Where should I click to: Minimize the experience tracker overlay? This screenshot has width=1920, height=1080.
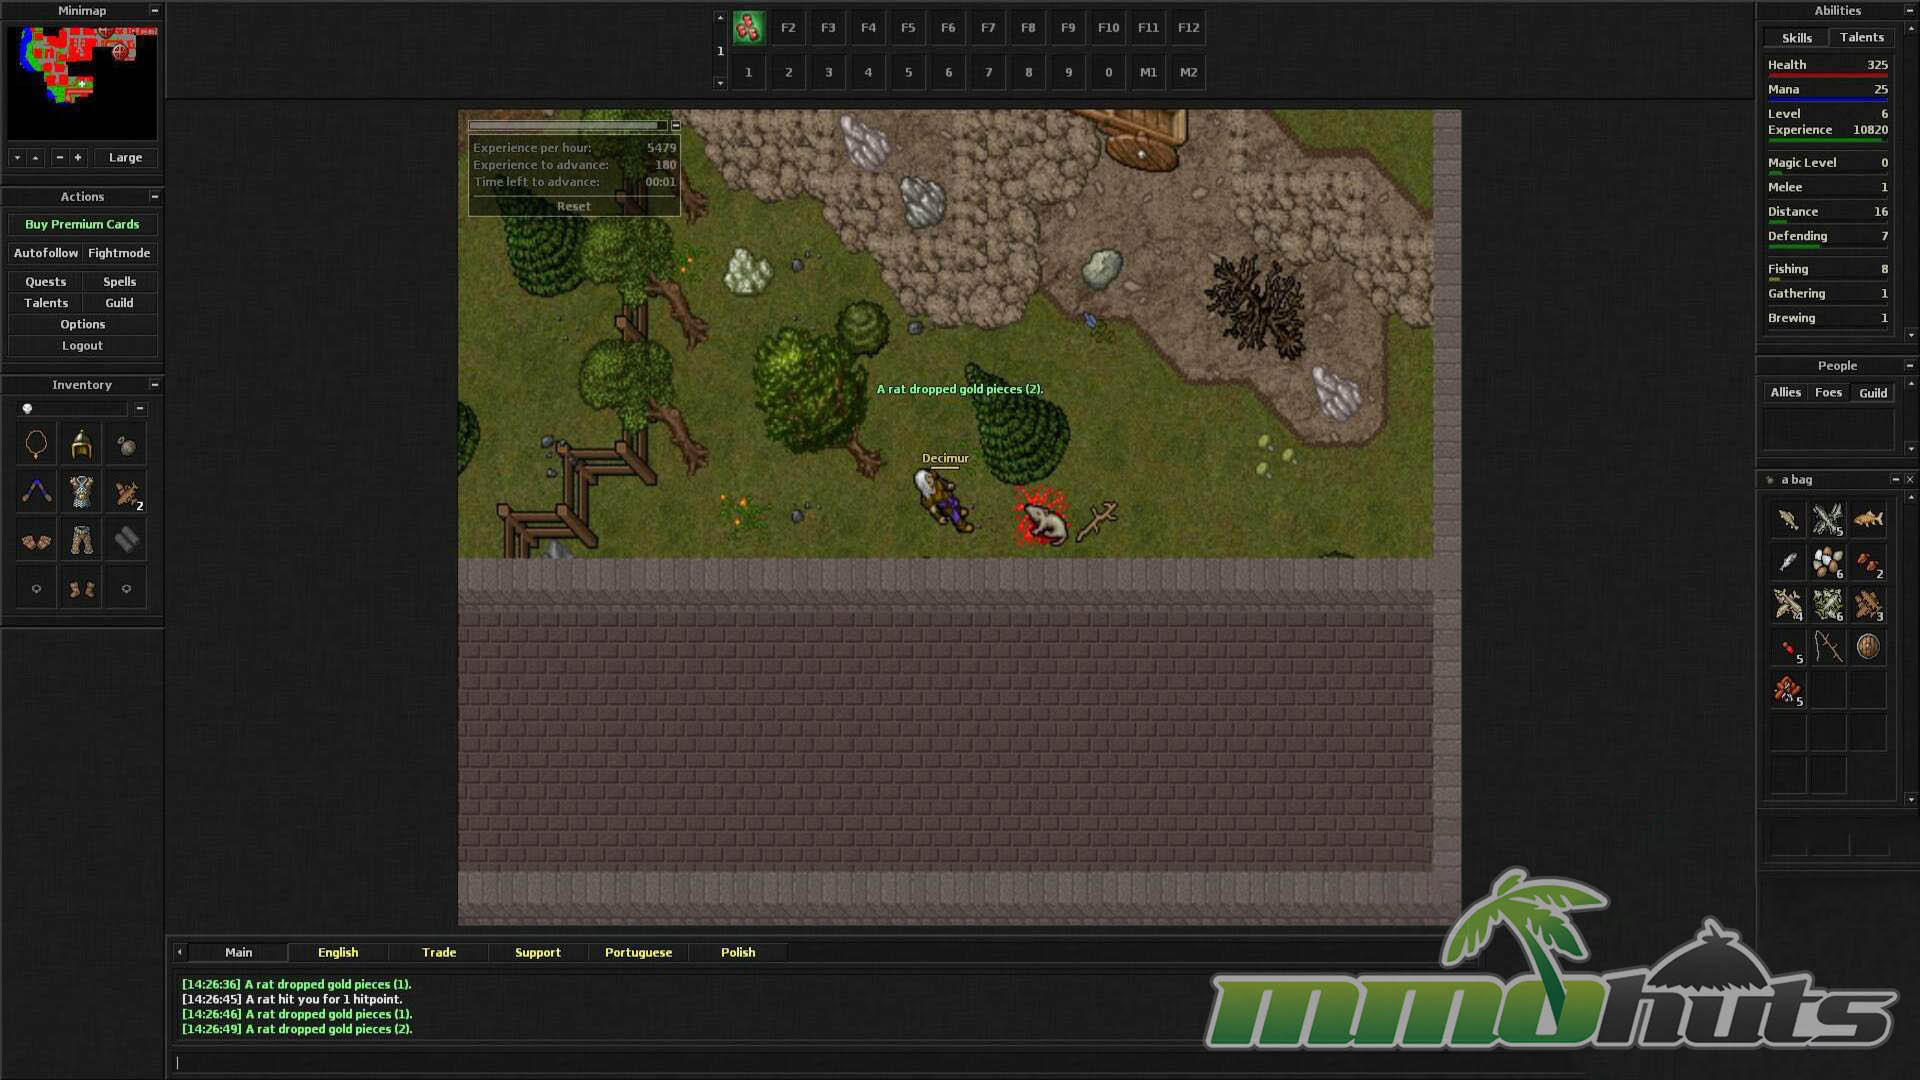(x=676, y=125)
